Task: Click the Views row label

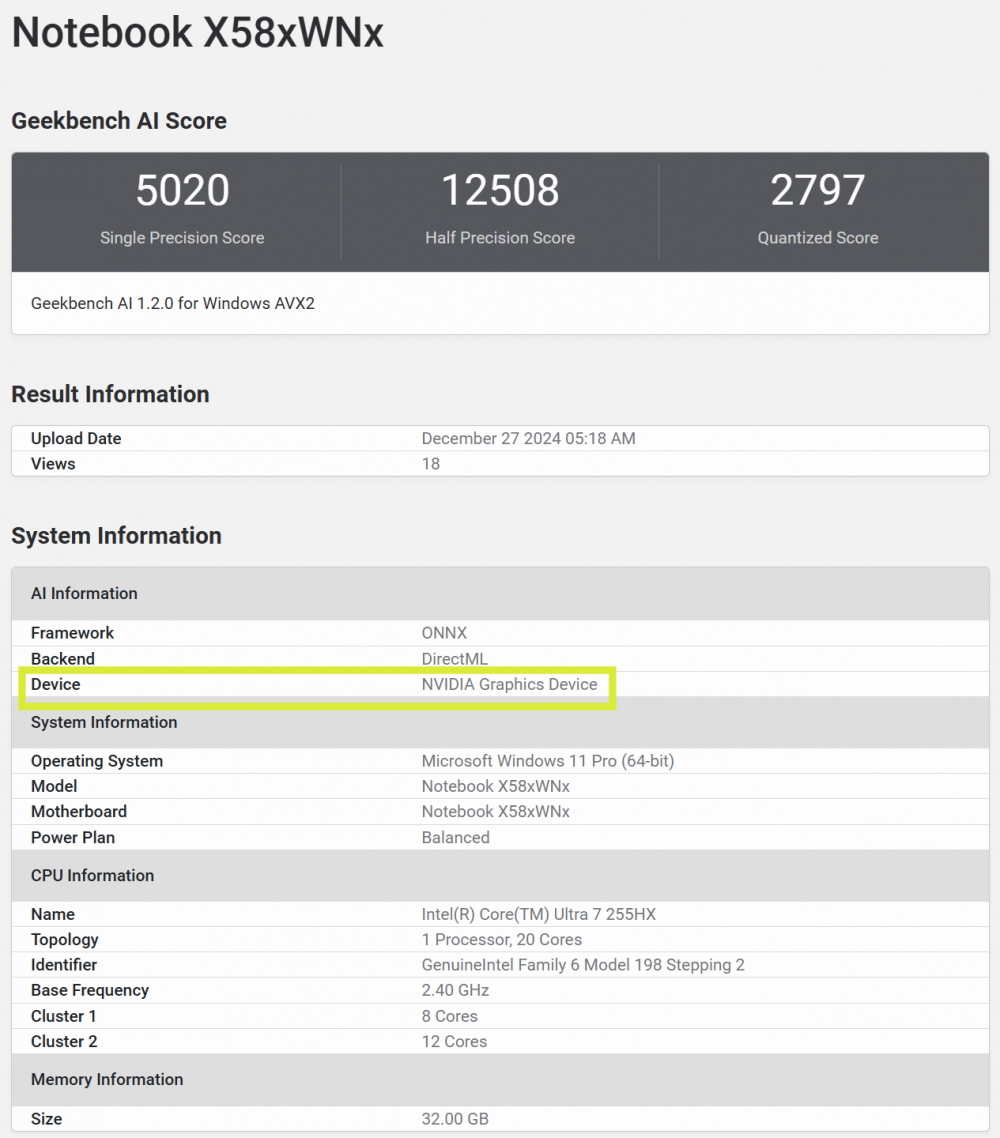Action: (53, 464)
